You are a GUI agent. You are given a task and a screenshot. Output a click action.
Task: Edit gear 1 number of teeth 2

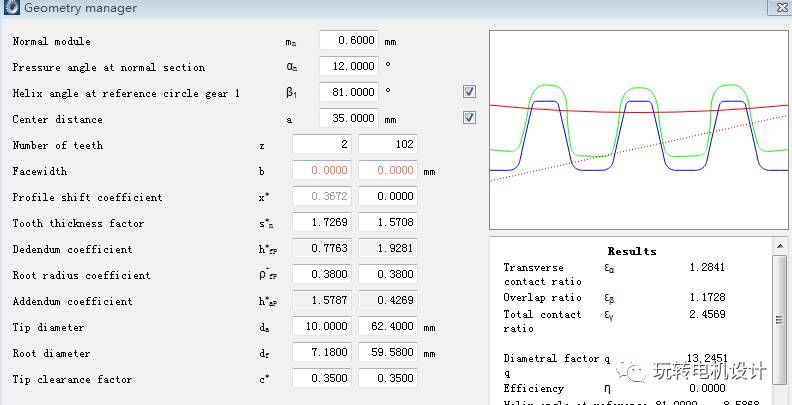322,144
